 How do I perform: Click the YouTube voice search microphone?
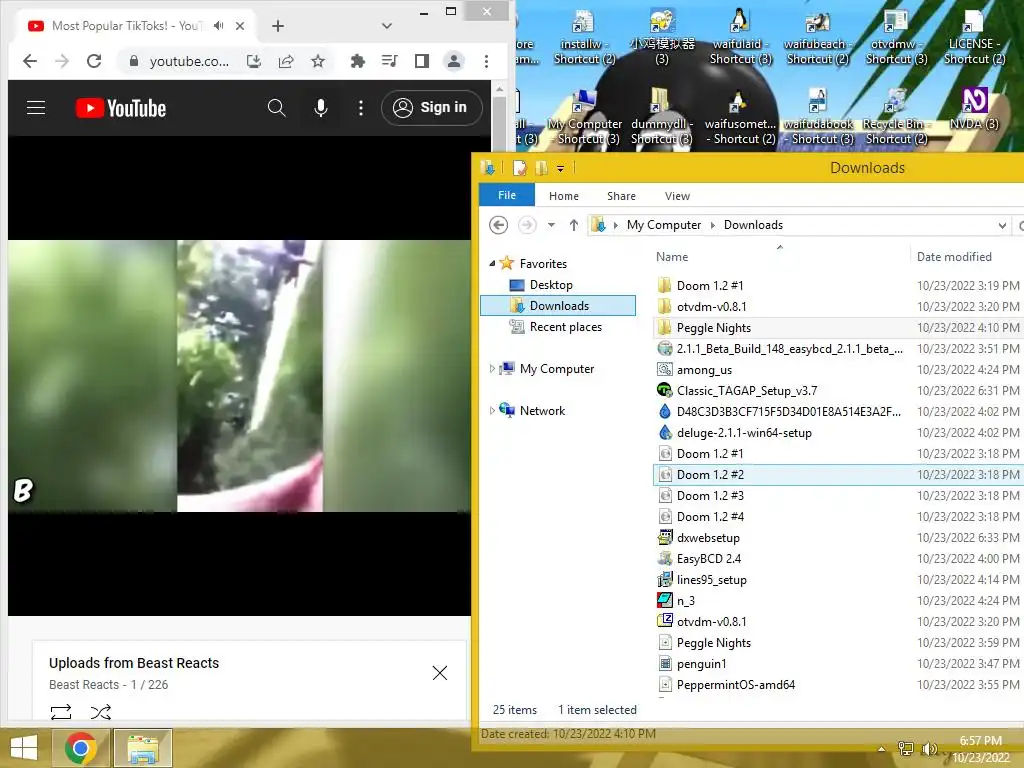click(x=321, y=108)
